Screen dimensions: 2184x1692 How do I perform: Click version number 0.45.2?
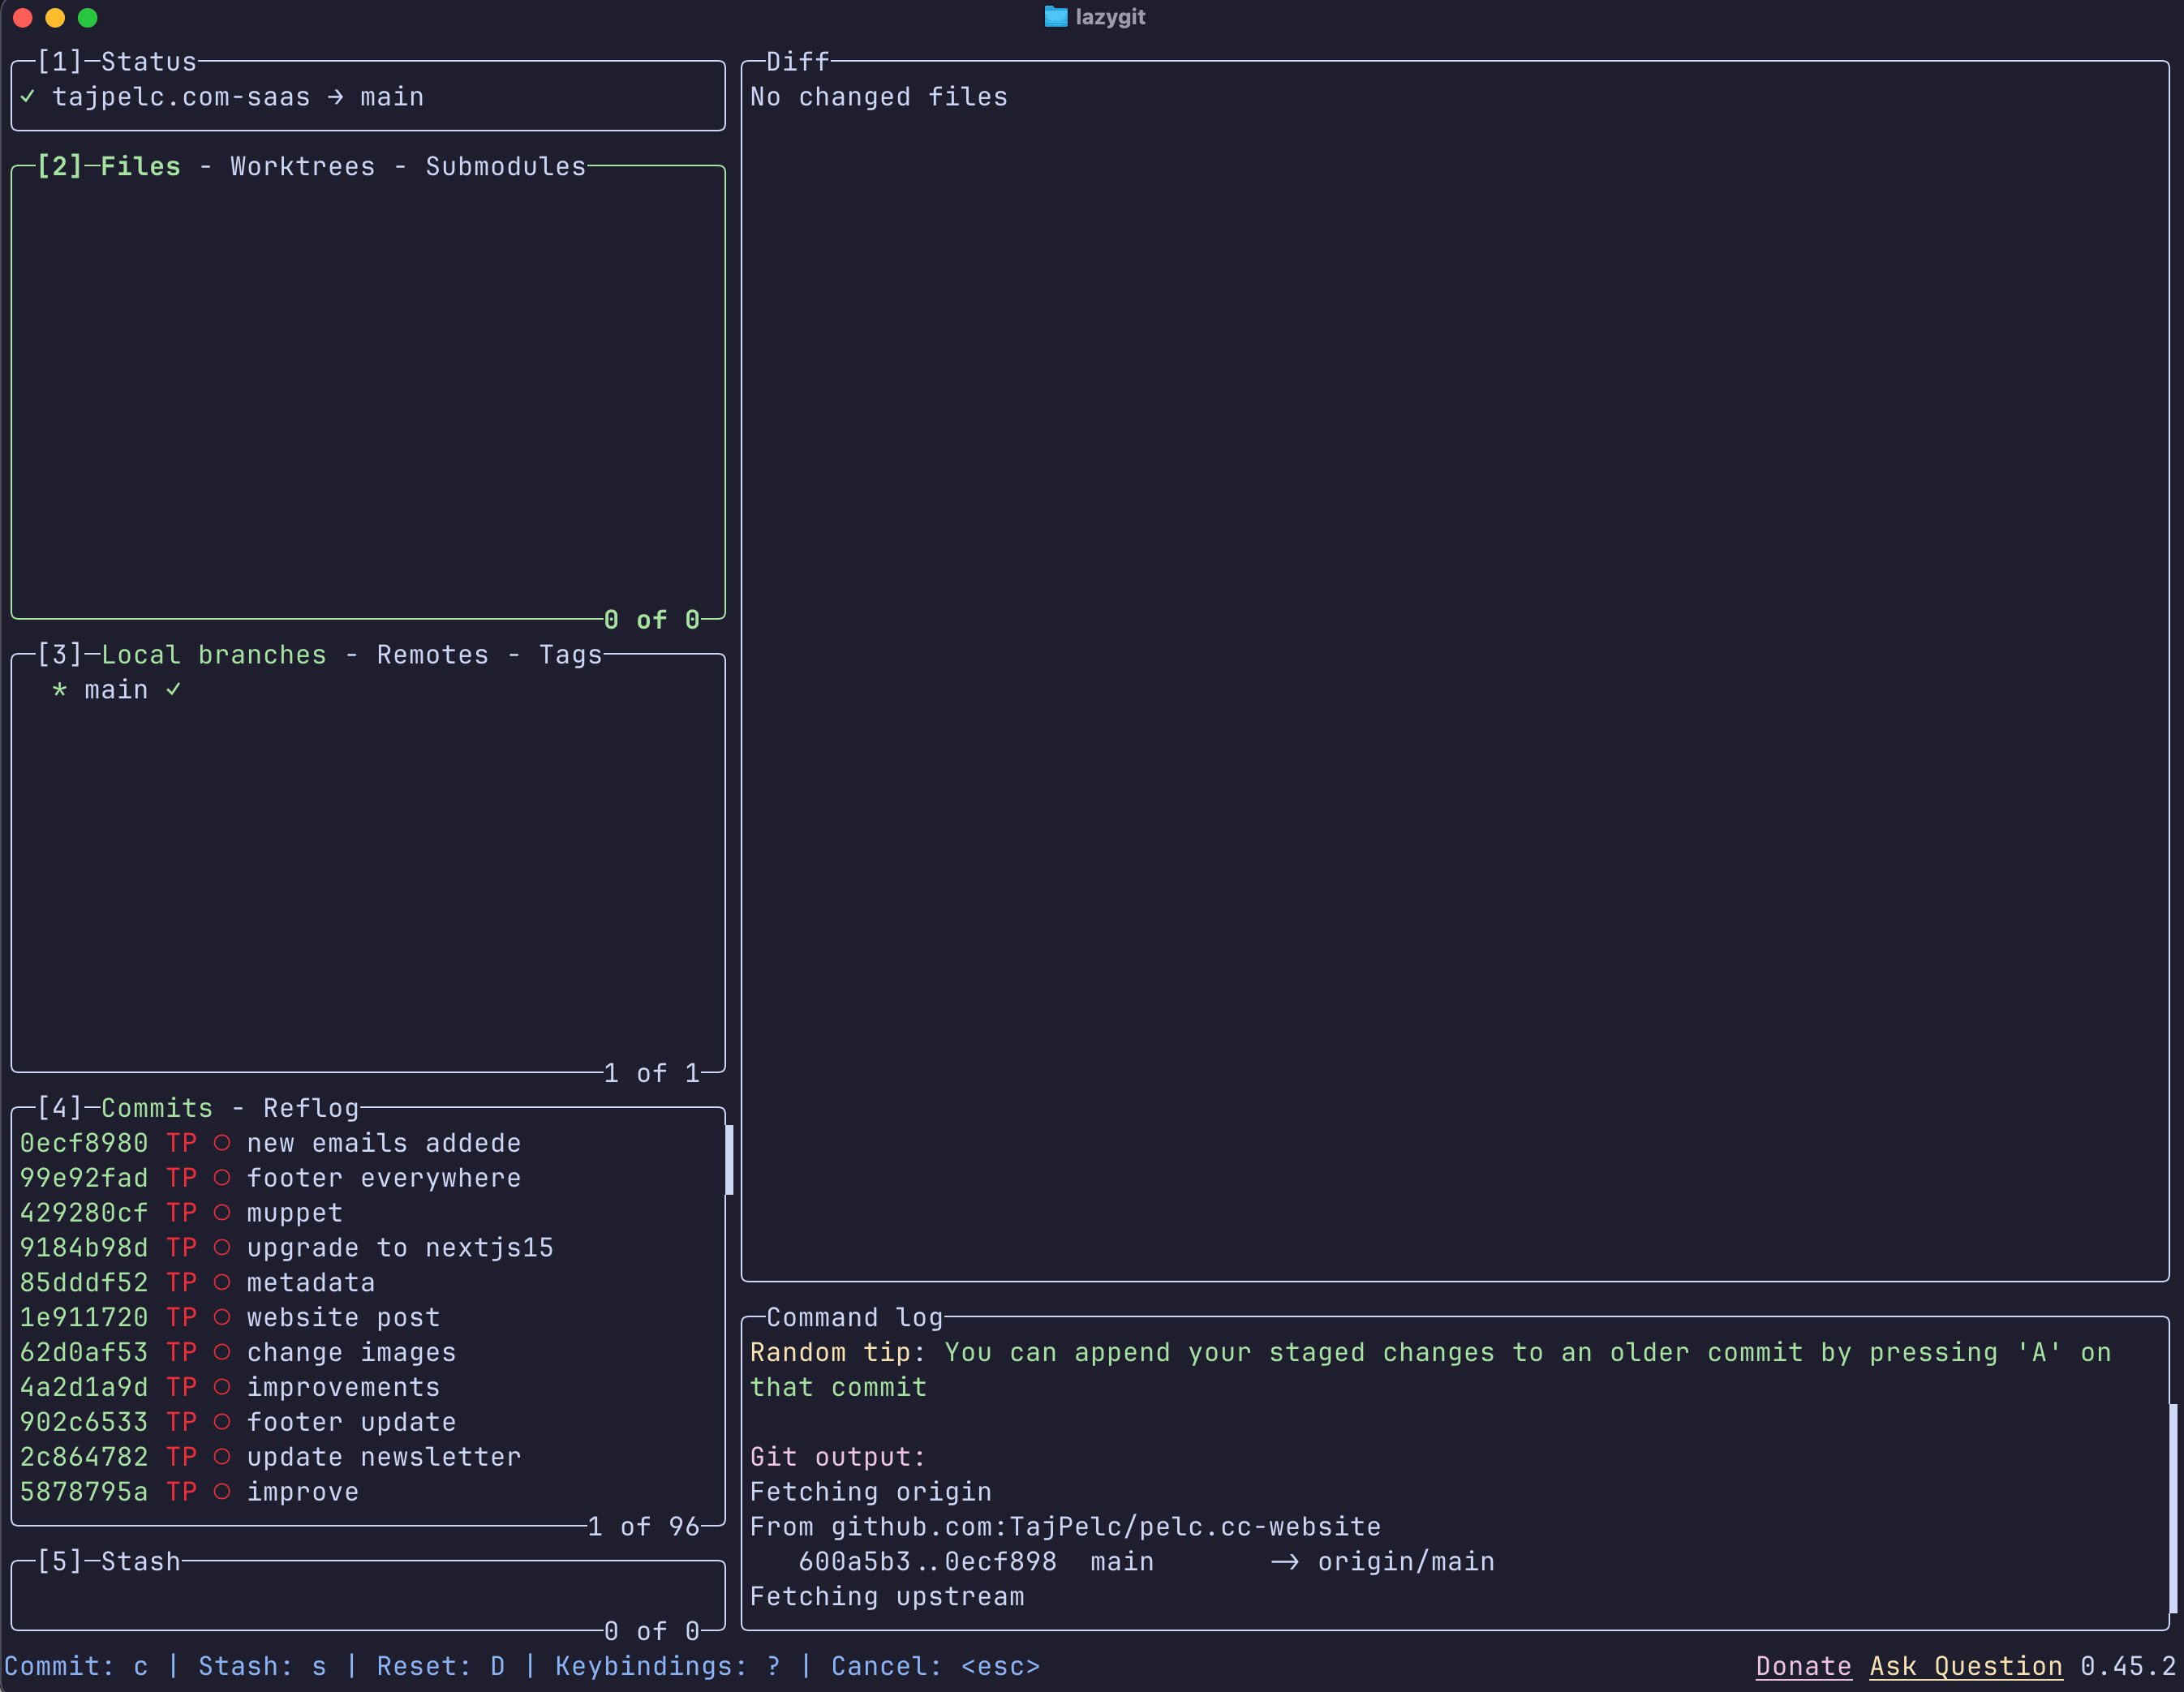(2128, 1666)
